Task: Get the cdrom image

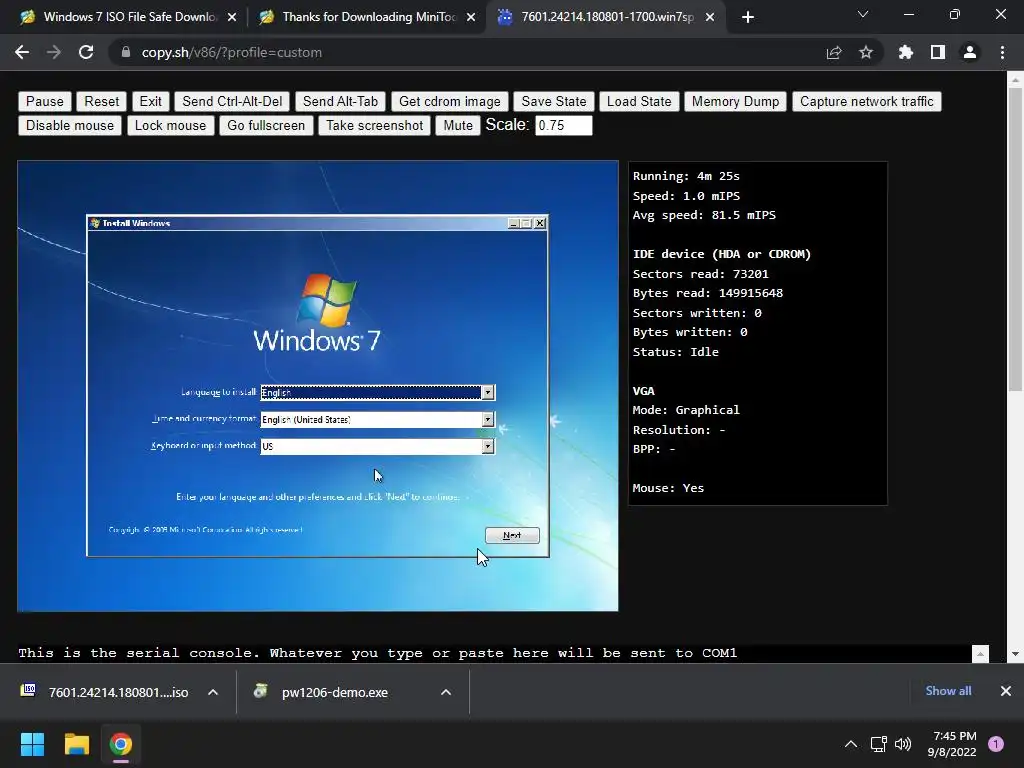Action: click(x=449, y=101)
